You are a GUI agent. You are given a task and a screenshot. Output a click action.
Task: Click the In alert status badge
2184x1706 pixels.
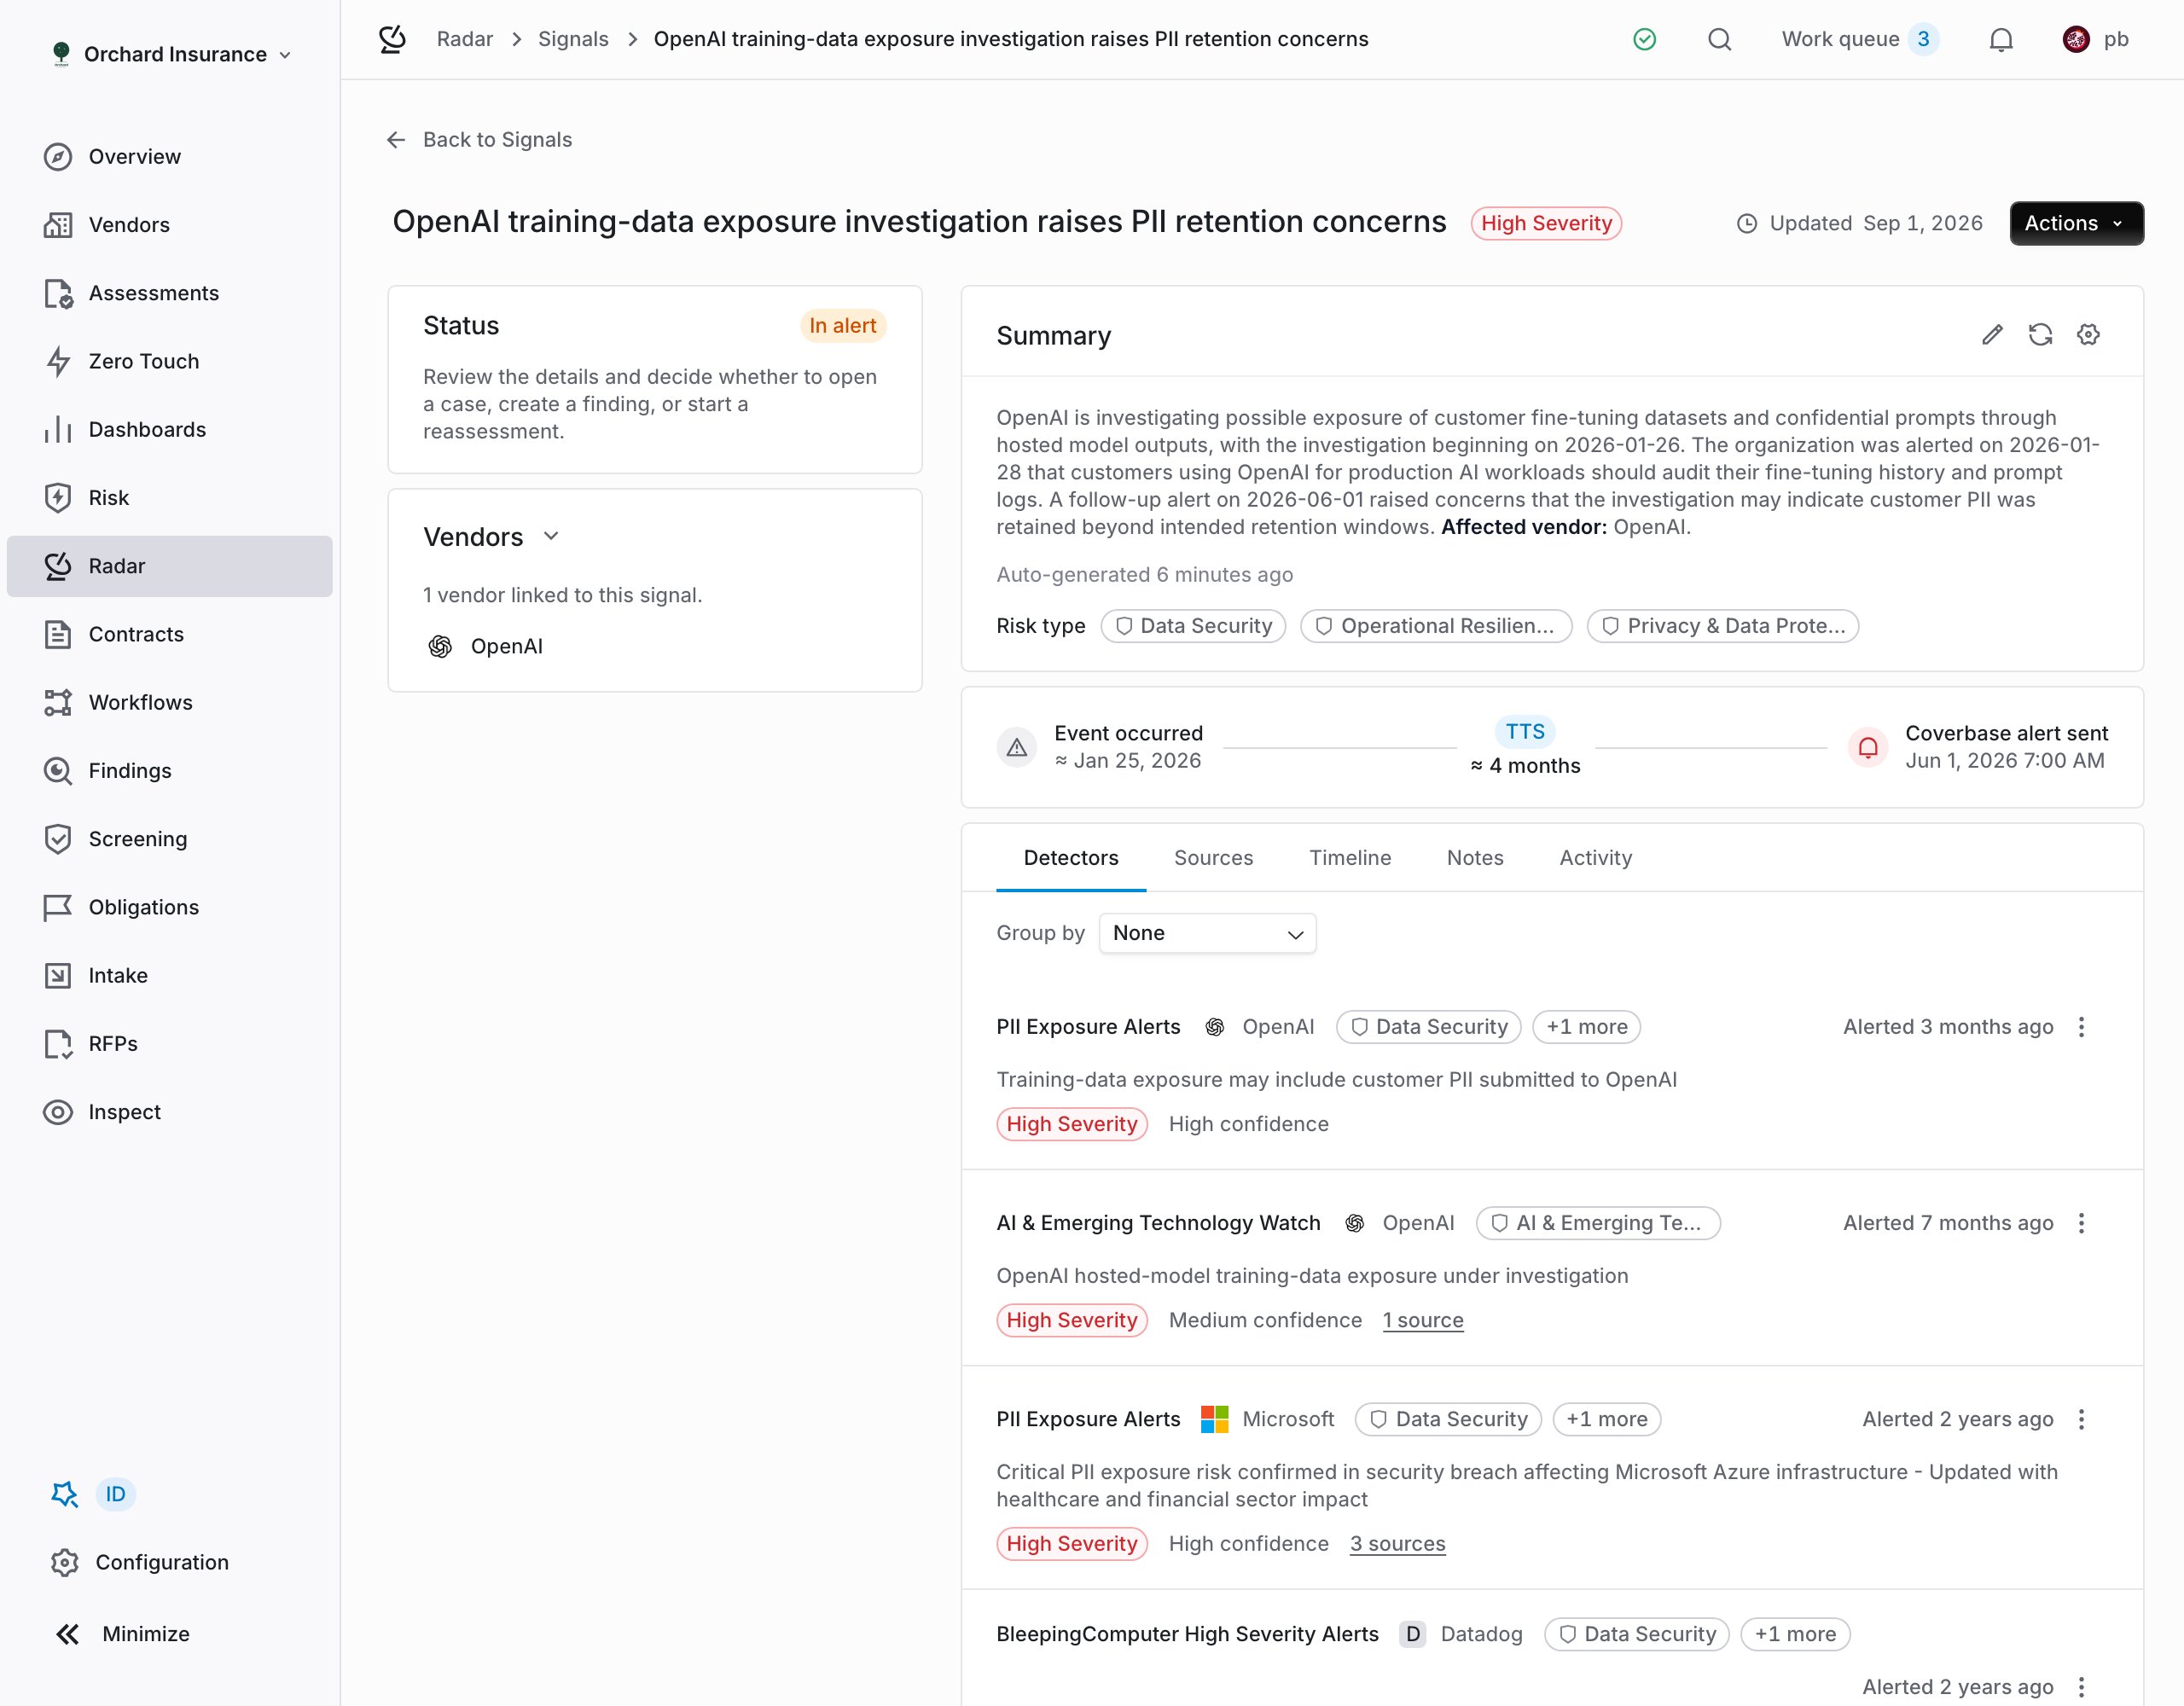click(843, 326)
